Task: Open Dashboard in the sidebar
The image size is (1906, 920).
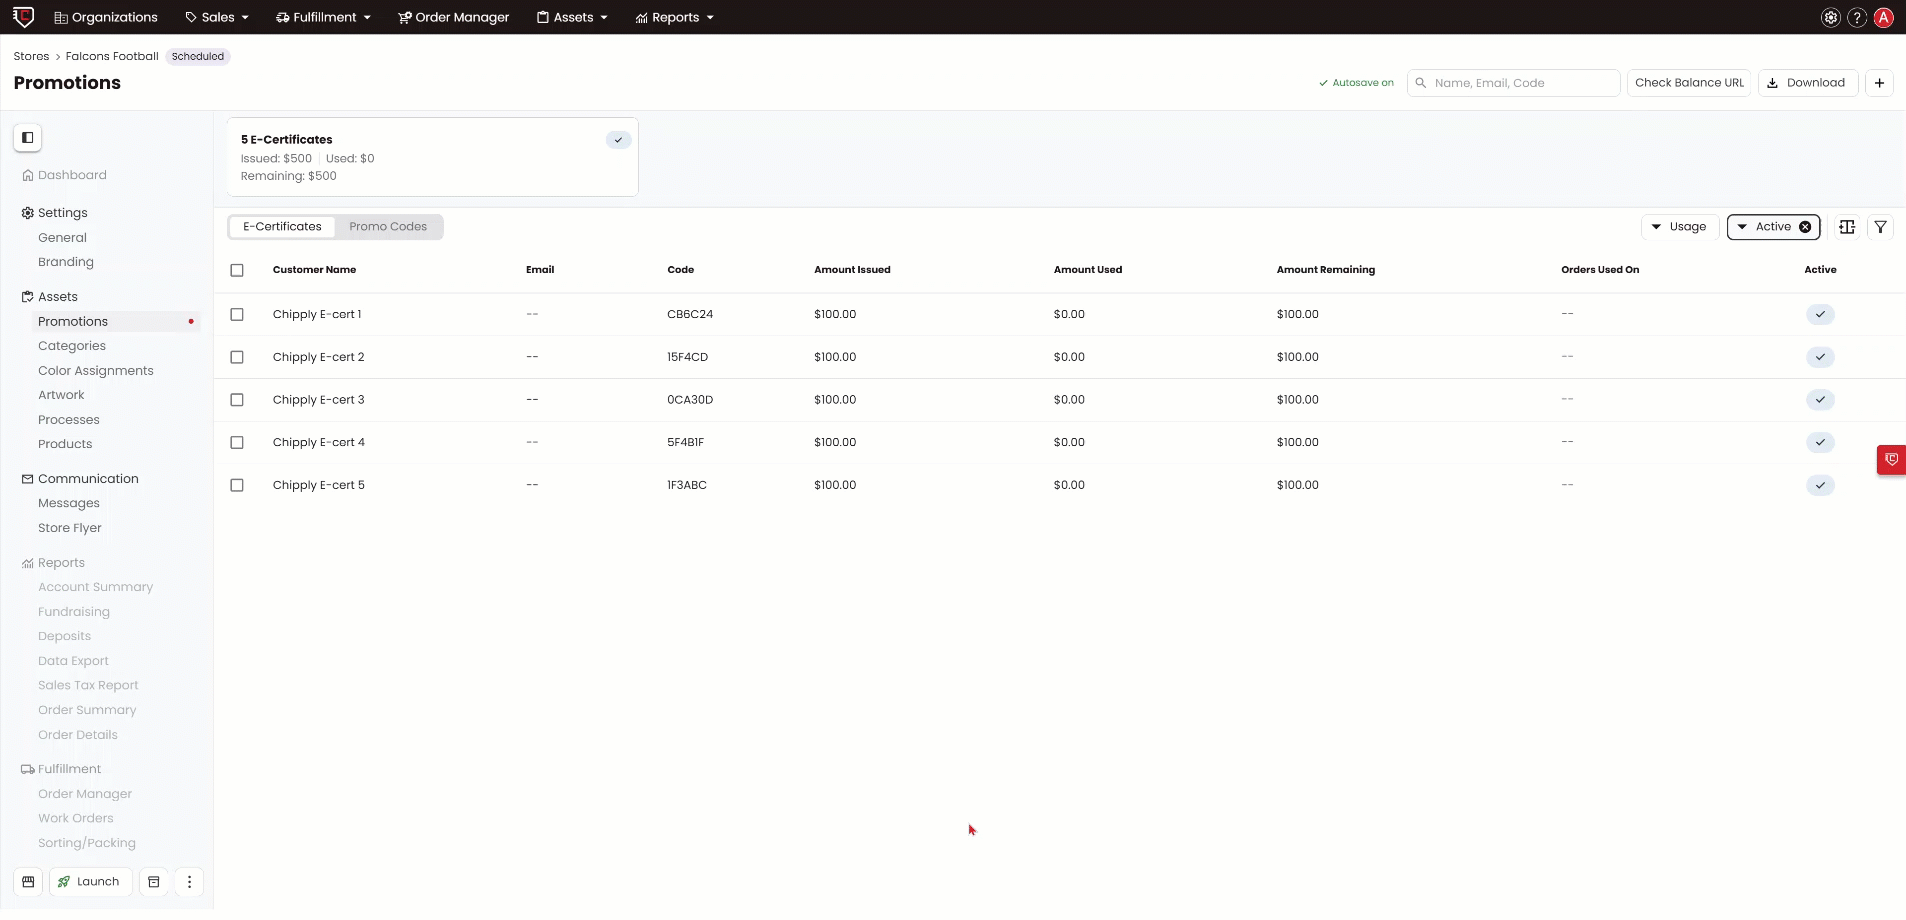Action: point(64,175)
